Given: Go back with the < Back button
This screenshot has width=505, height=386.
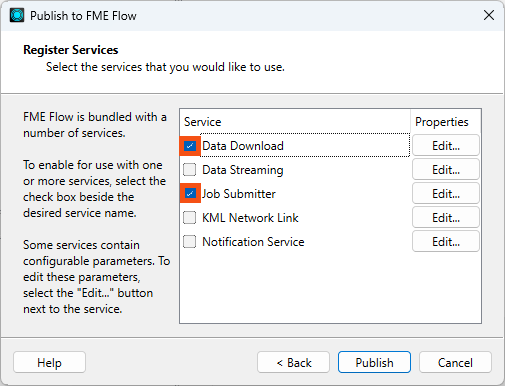Looking at the screenshot, I should click(293, 362).
